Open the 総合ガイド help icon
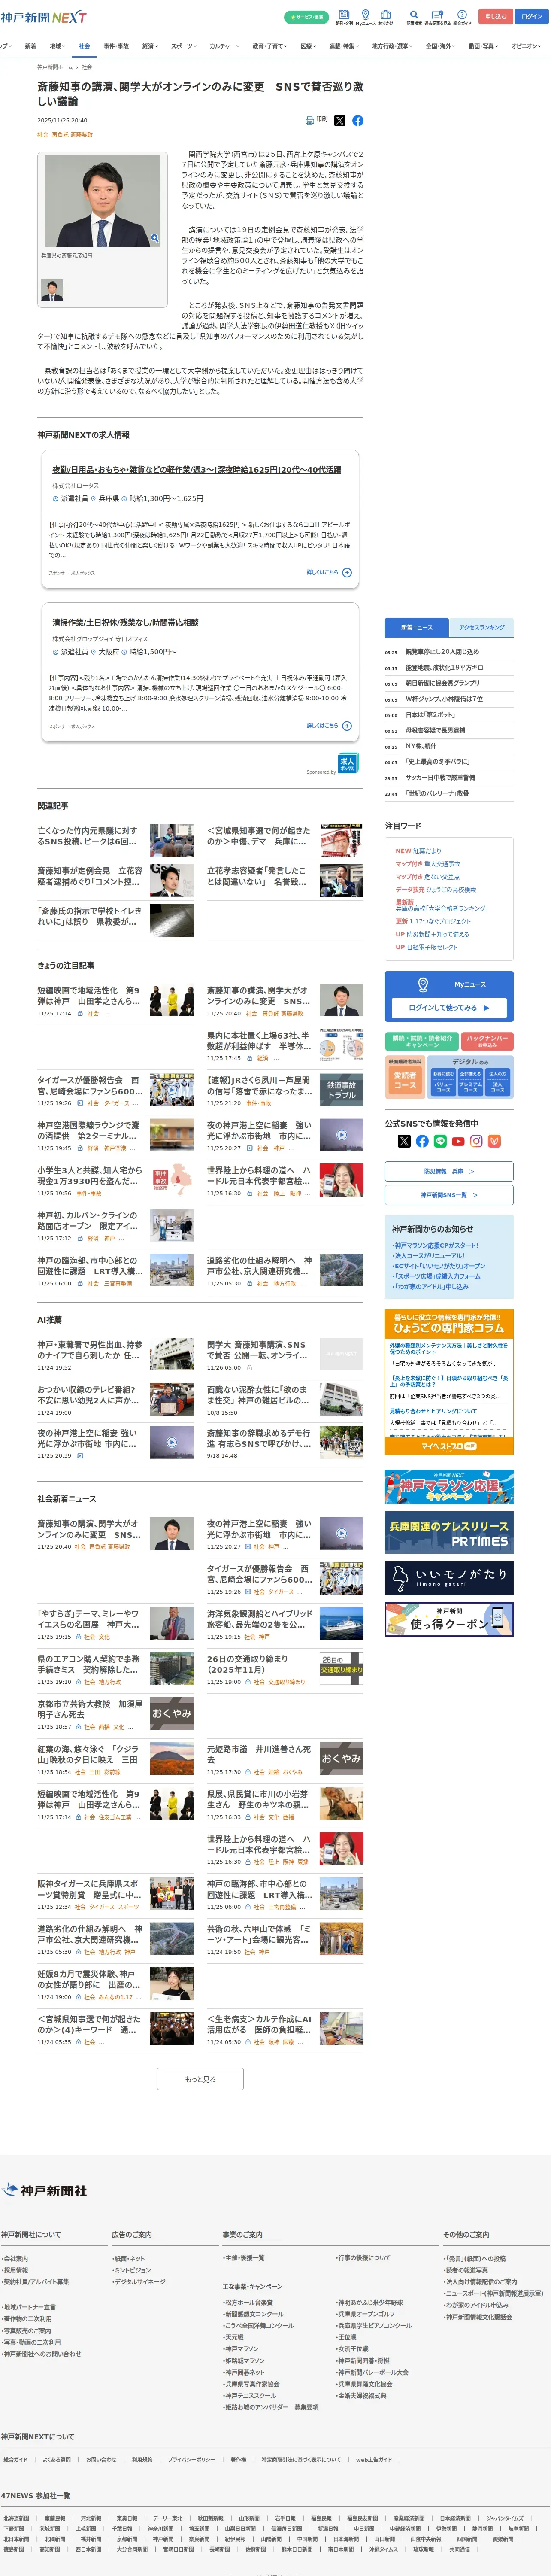 tap(462, 17)
